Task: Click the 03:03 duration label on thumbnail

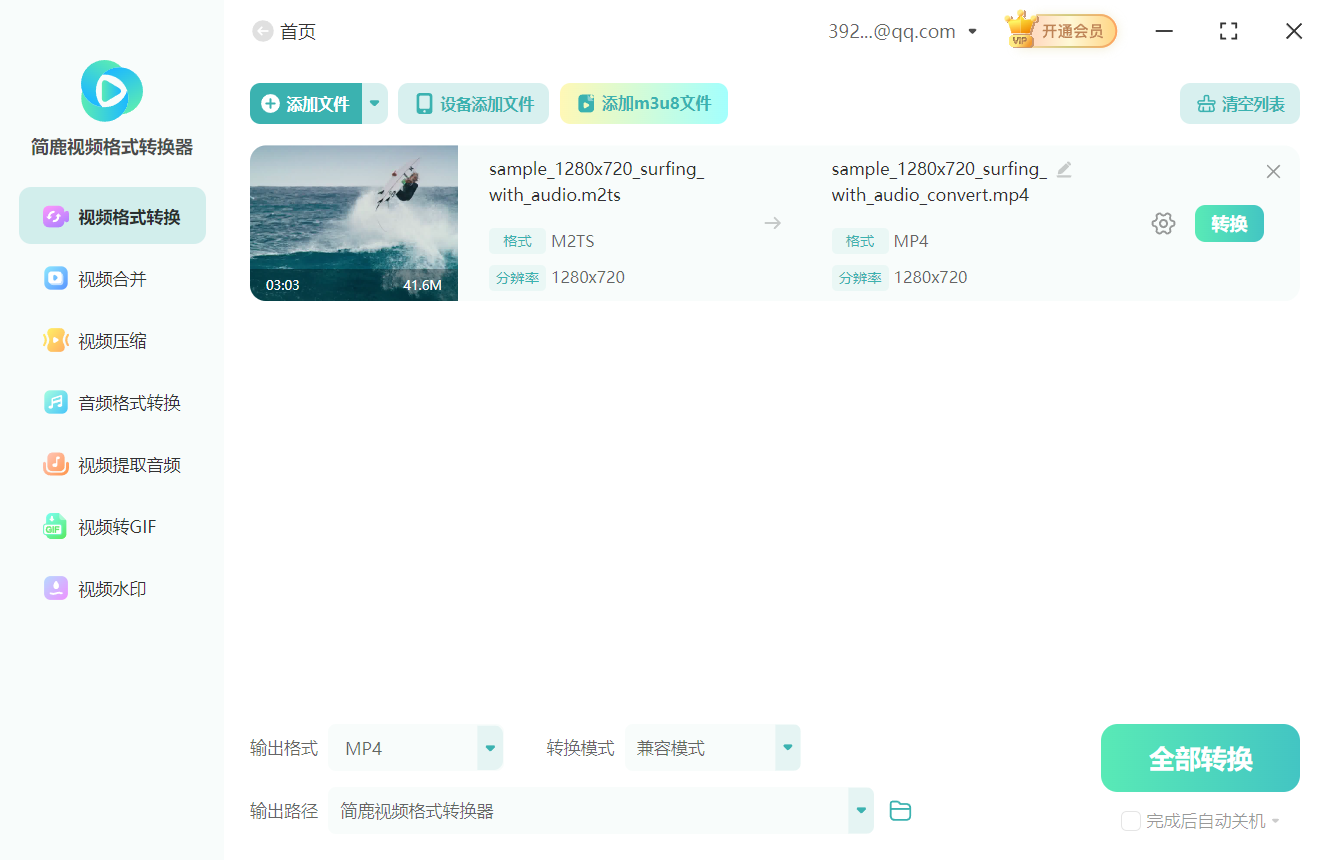Action: tap(283, 285)
